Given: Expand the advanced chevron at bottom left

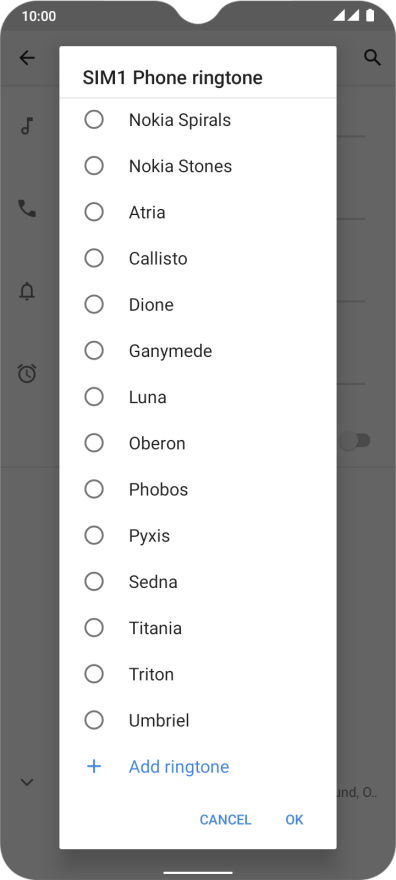Looking at the screenshot, I should pyautogui.click(x=27, y=782).
